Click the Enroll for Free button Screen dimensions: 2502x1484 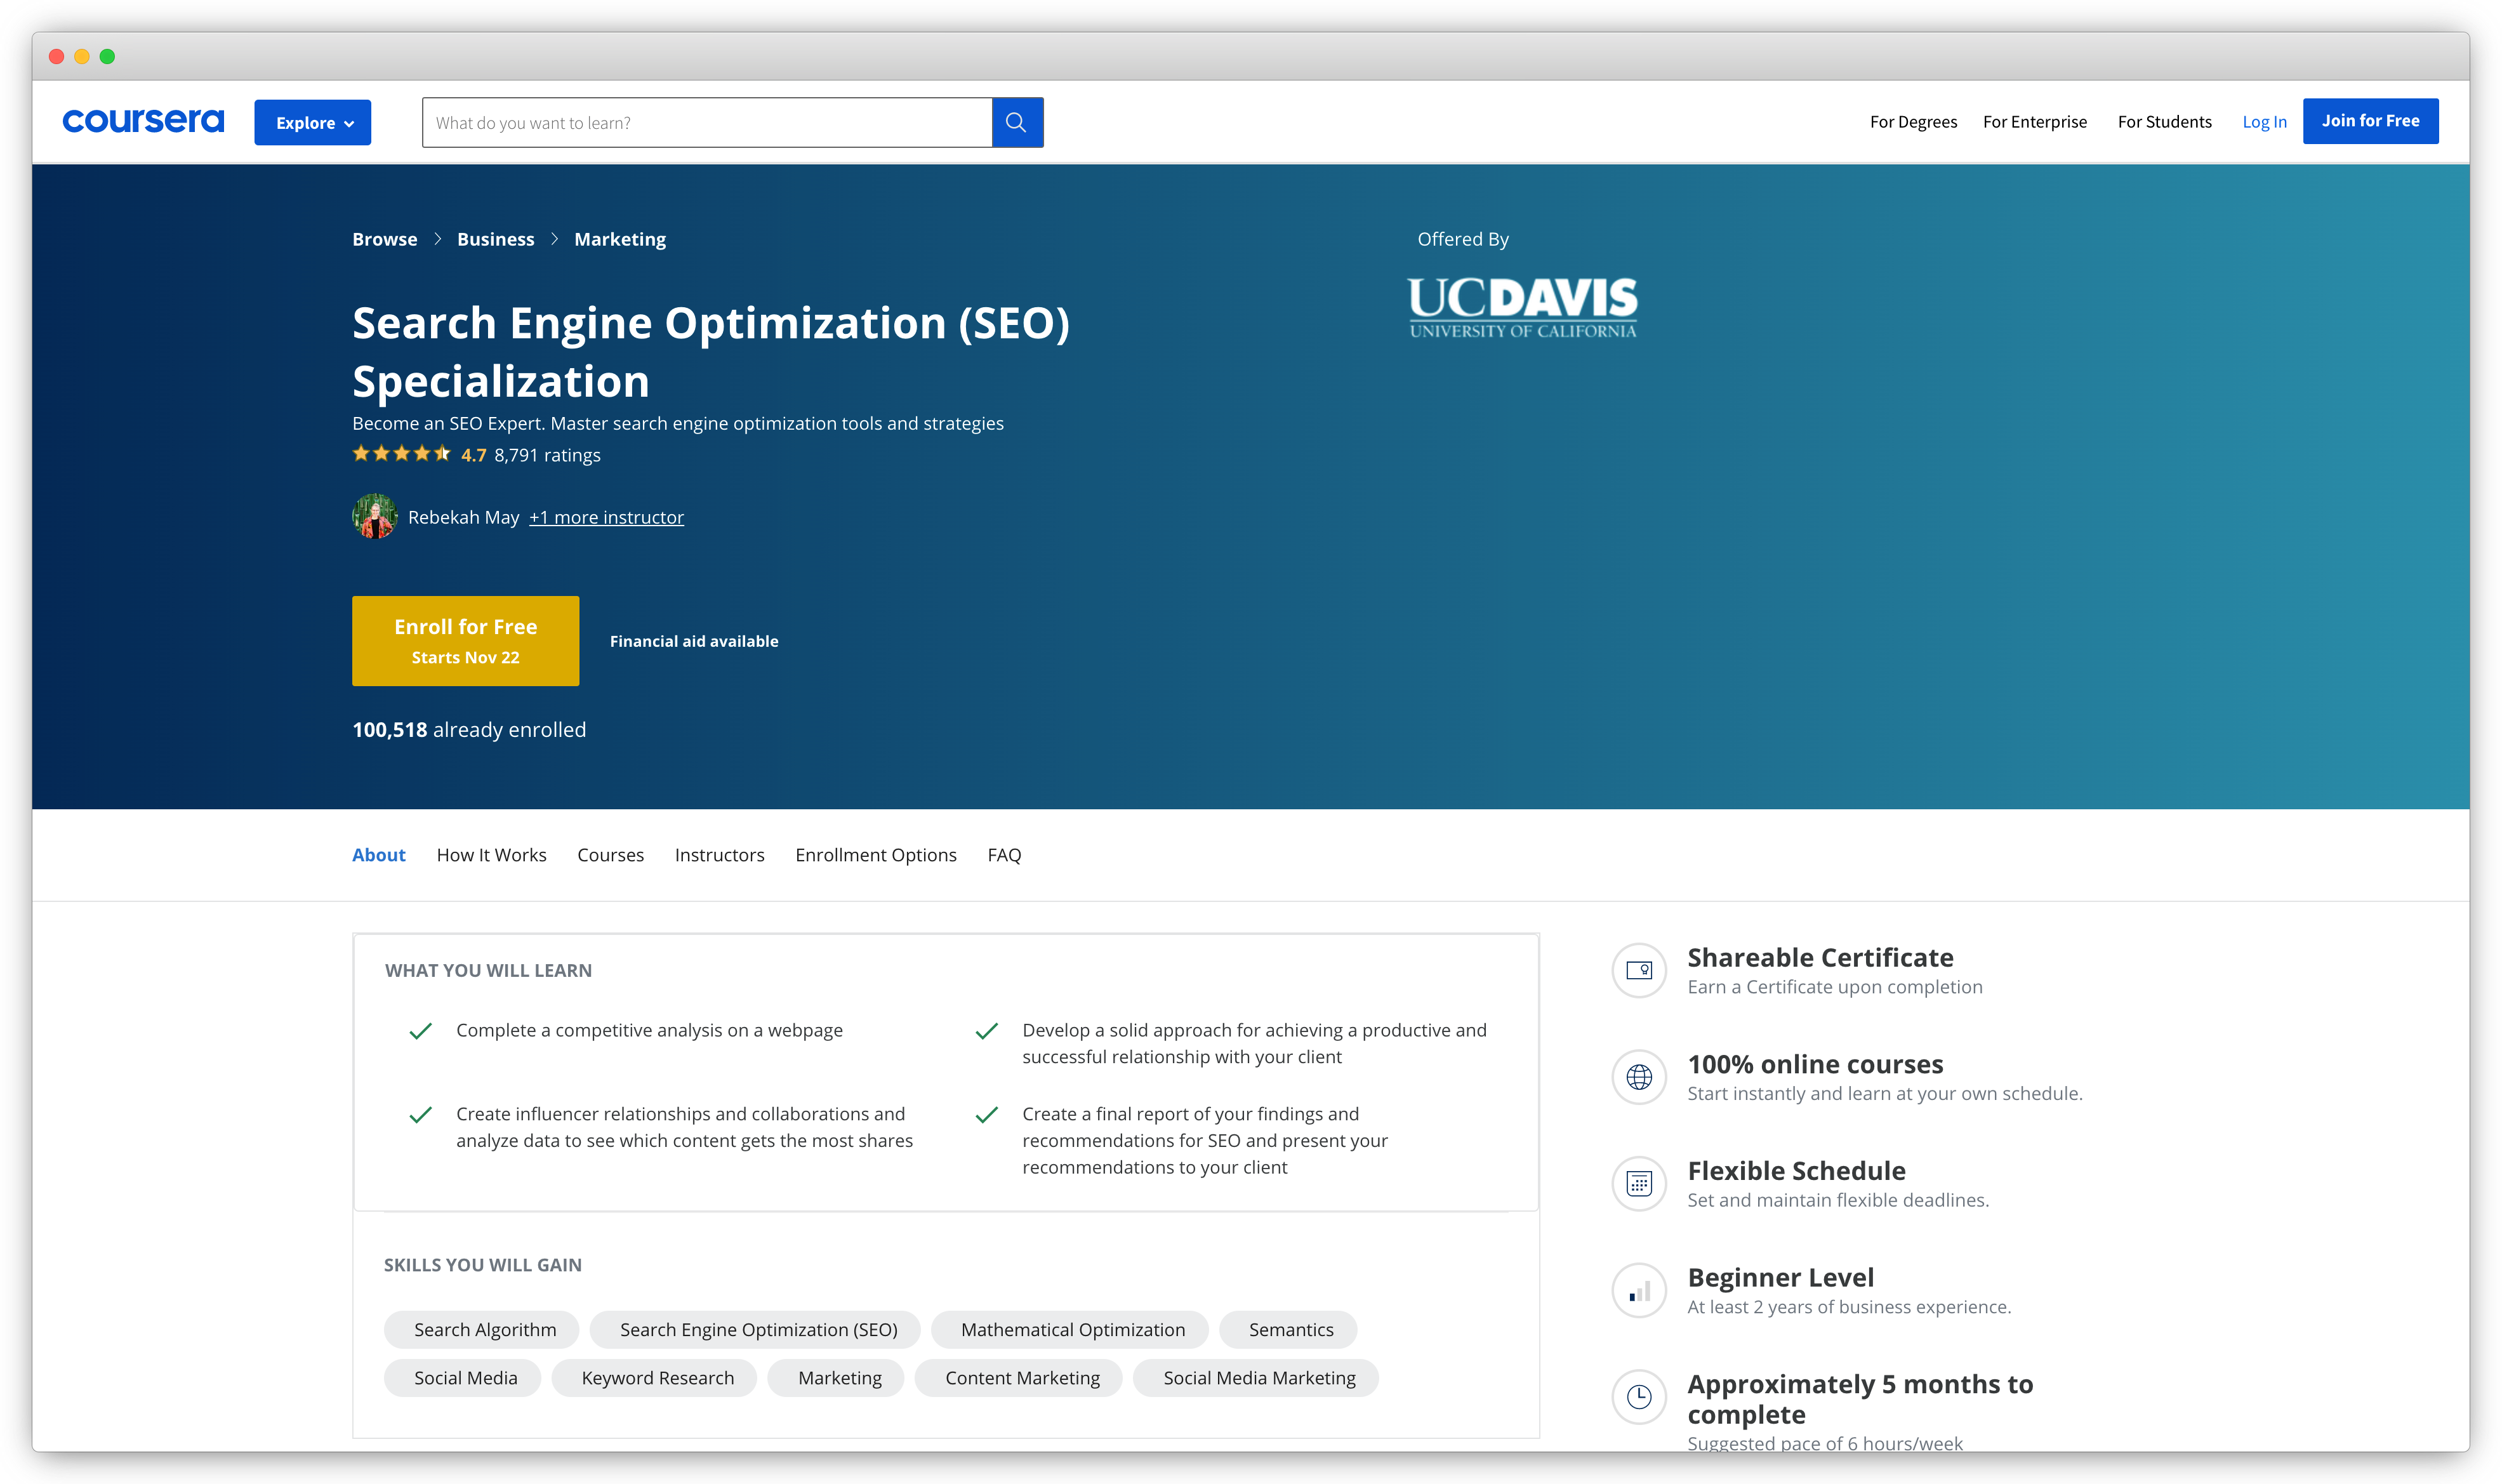coord(465,641)
